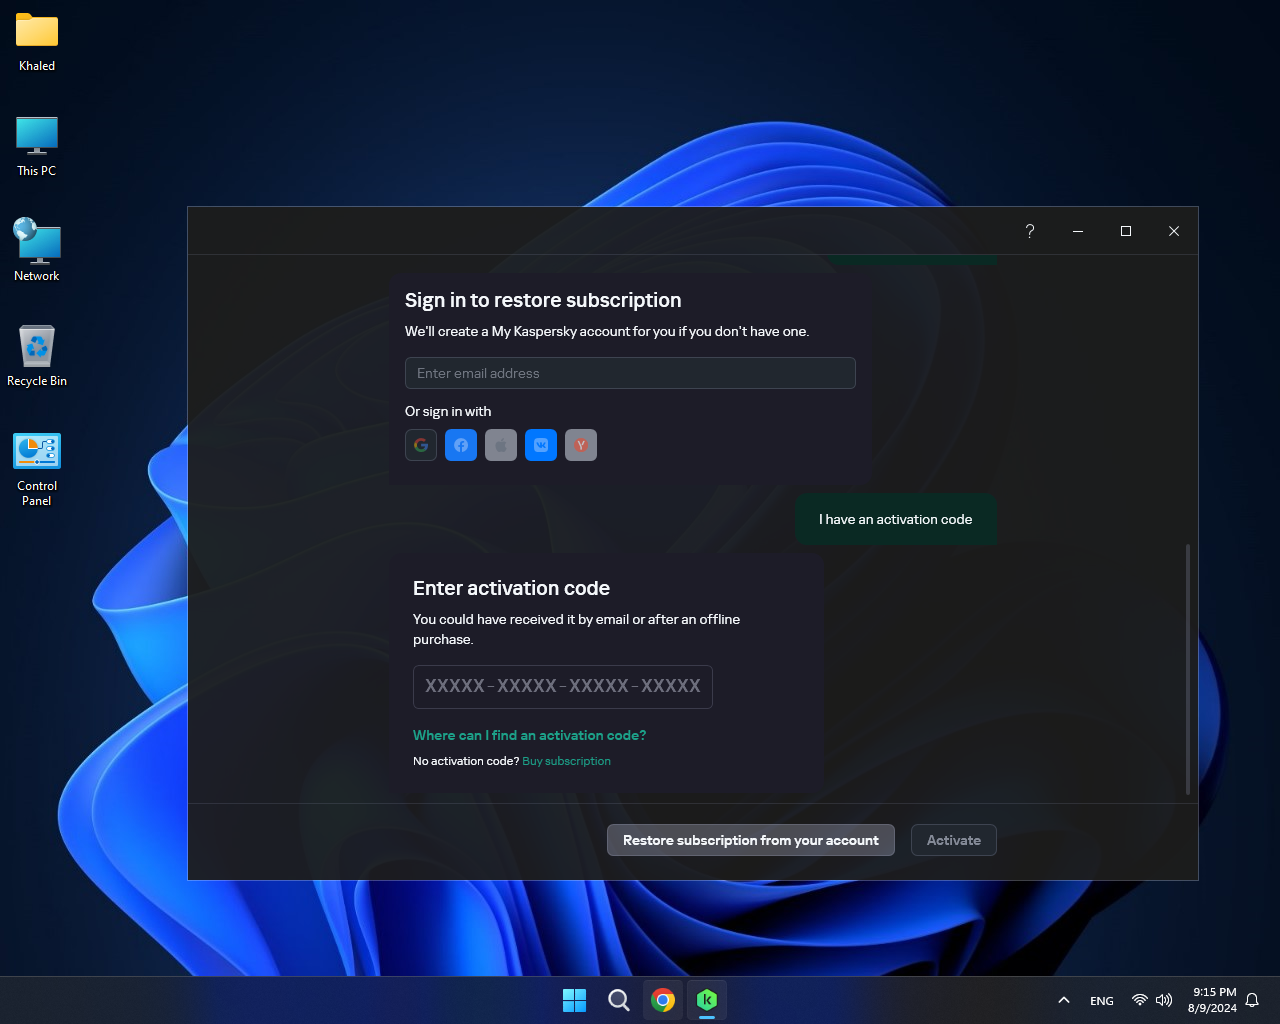Minimize the Kaspersky window
1280x1024 pixels.
click(x=1078, y=231)
